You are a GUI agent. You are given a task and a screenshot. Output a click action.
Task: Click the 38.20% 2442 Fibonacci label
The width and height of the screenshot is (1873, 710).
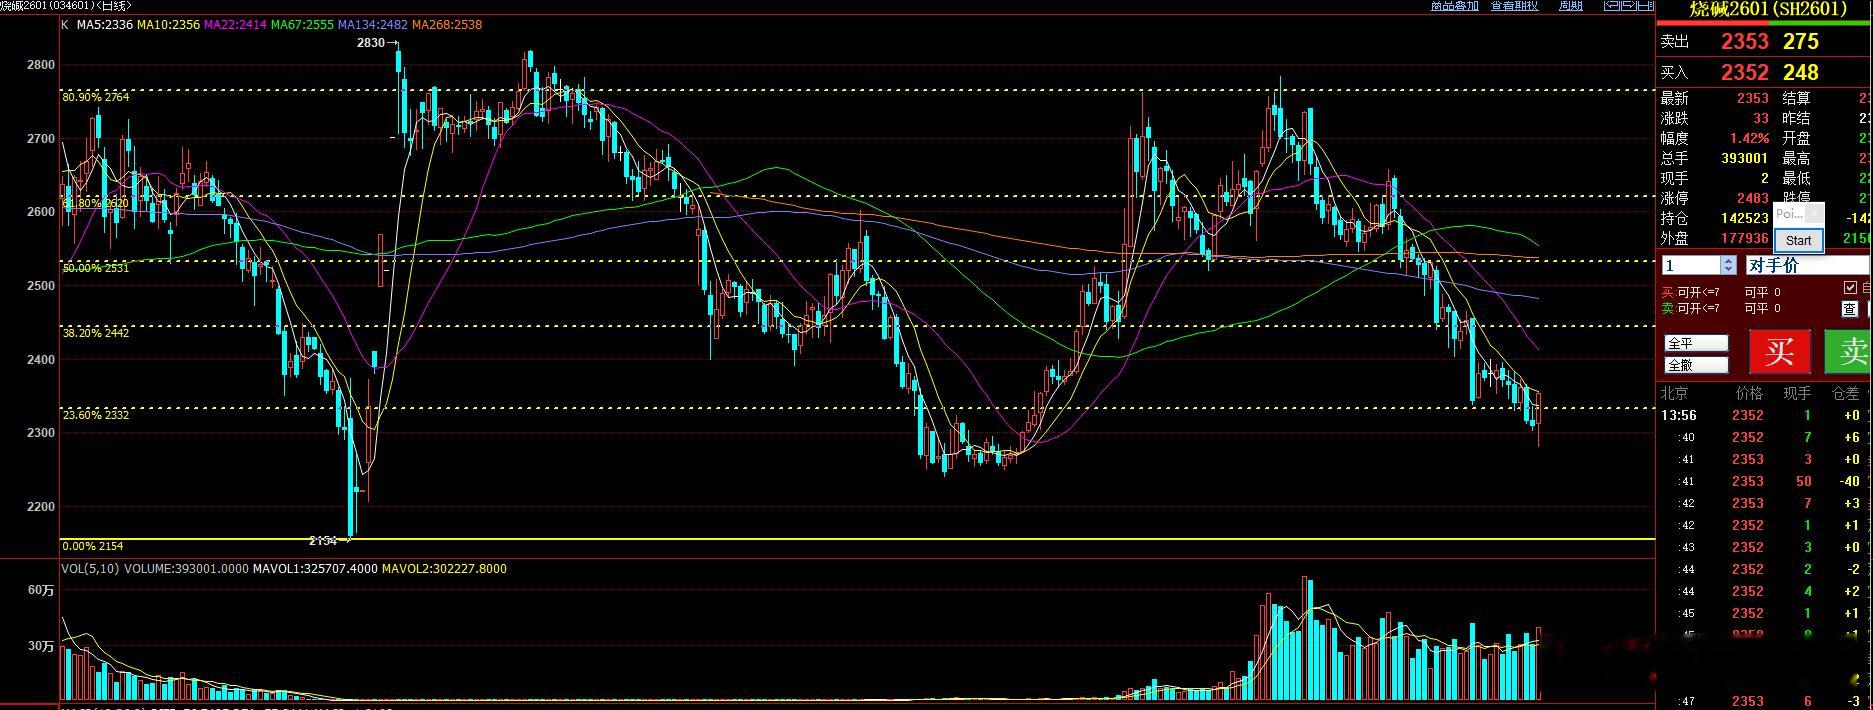coord(96,333)
